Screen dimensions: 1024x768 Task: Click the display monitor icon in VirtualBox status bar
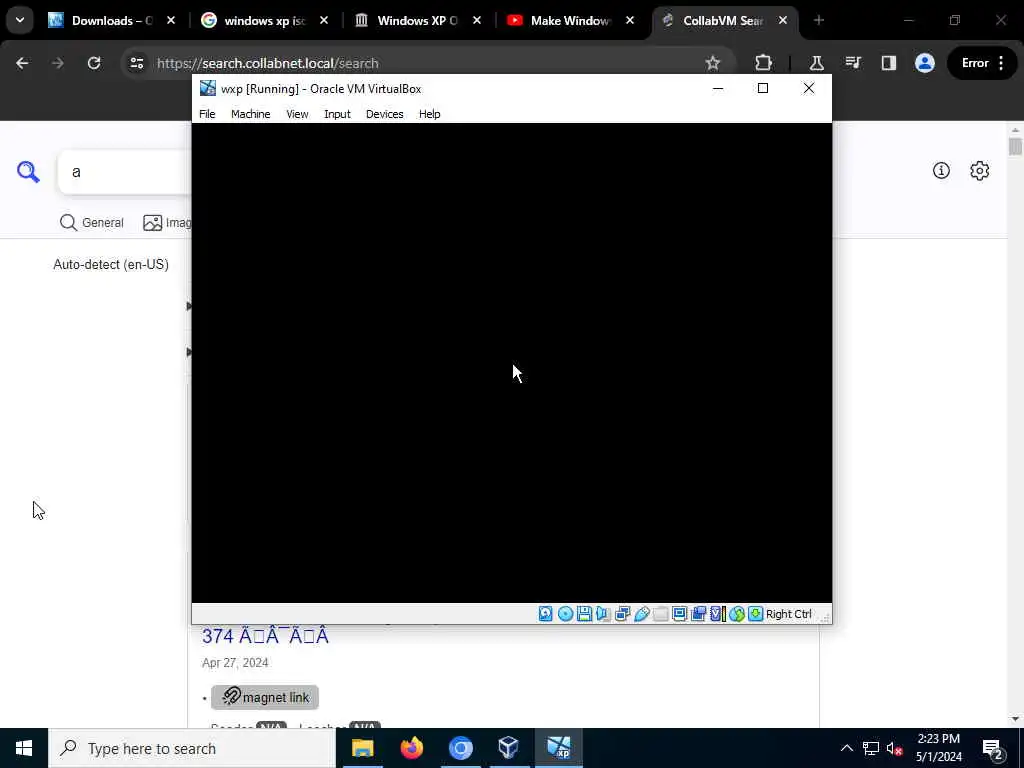679,614
